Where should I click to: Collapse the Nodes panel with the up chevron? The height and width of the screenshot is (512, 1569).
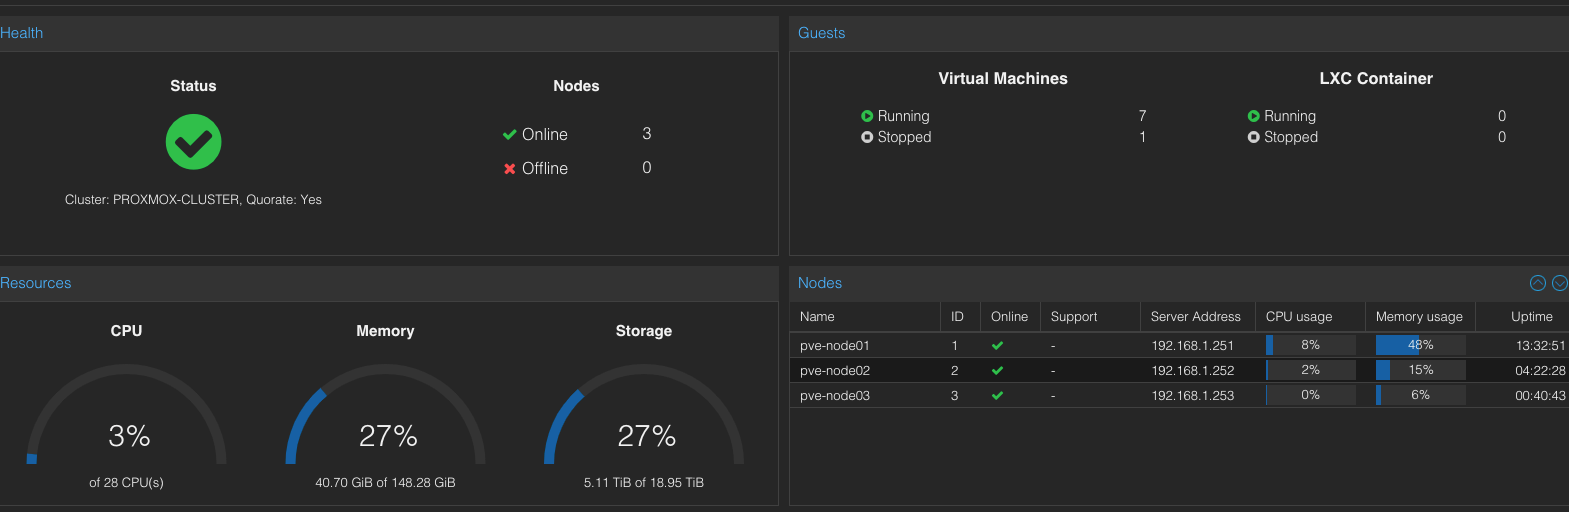(1538, 283)
